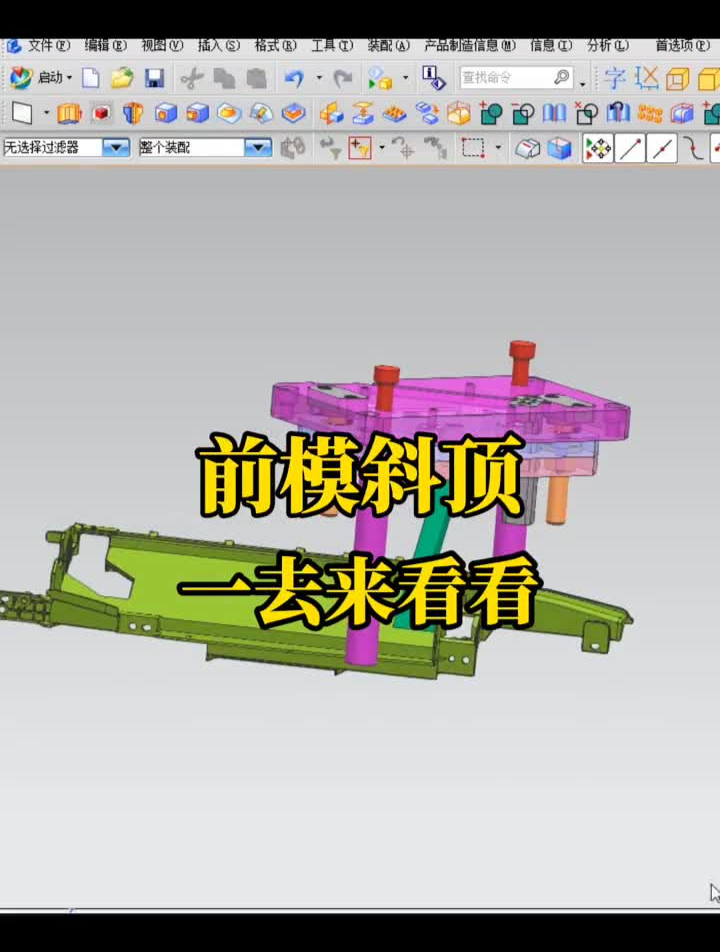The width and height of the screenshot is (720, 952).
Task: Toggle the end point snap button
Action: click(630, 149)
